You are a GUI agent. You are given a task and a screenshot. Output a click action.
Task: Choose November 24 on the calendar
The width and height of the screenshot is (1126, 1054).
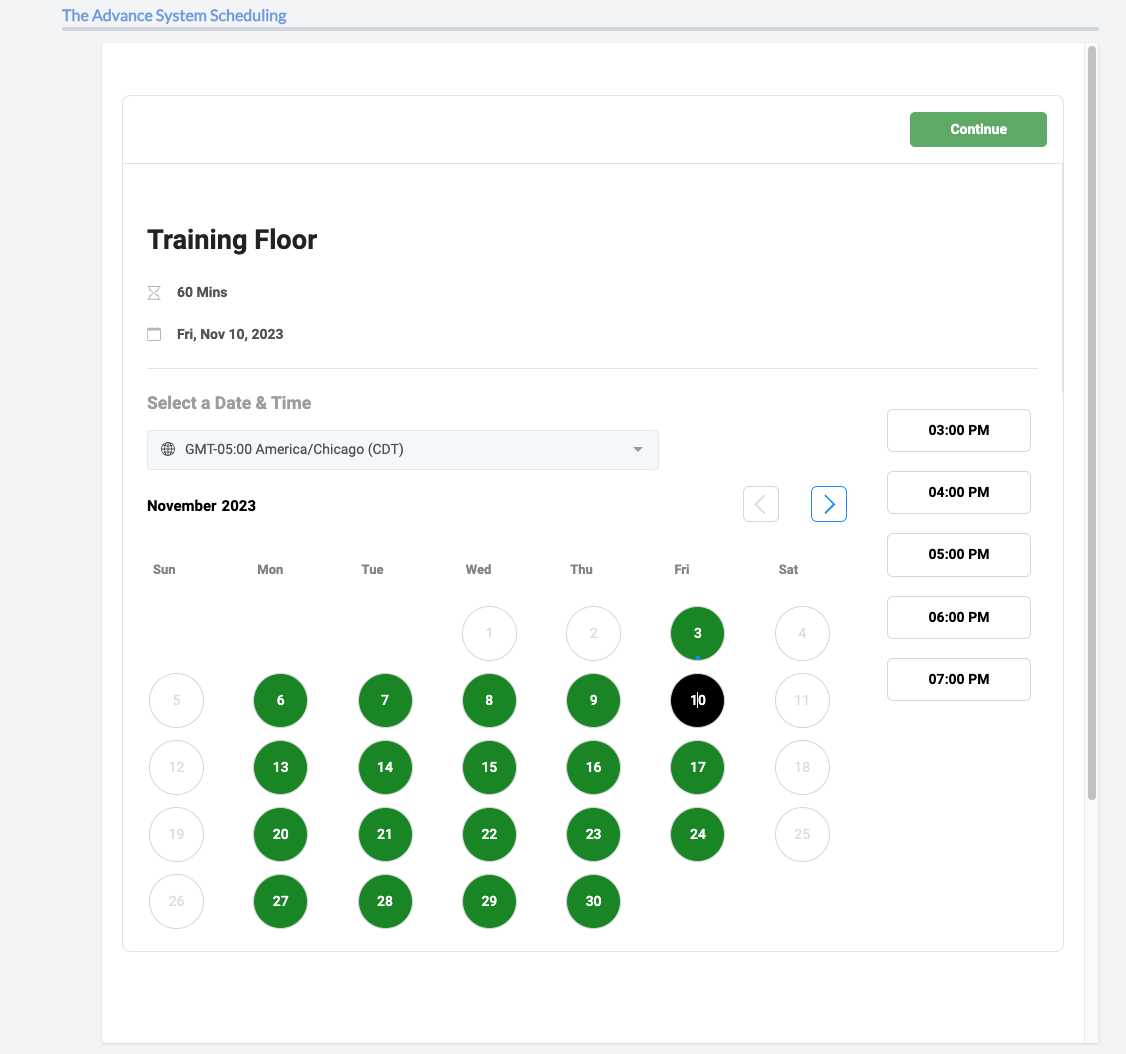point(697,834)
